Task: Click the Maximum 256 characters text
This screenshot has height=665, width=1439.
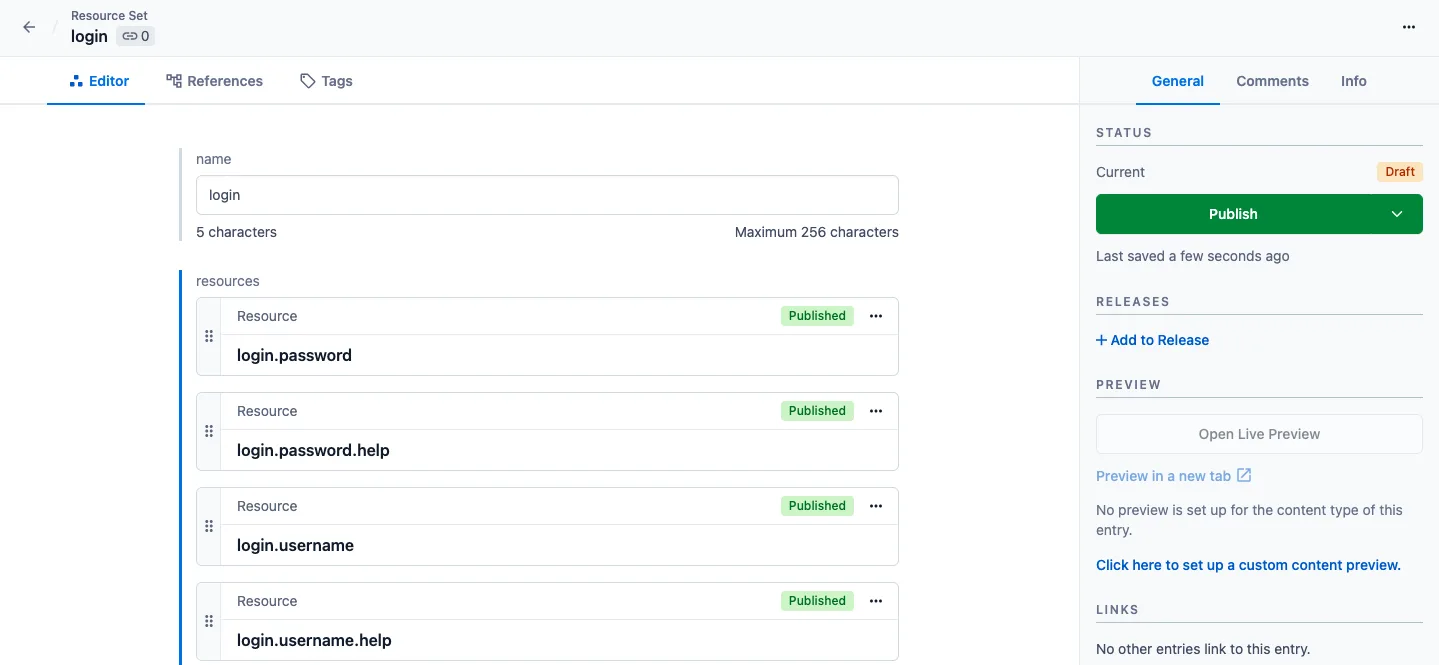Action: pyautogui.click(x=817, y=232)
